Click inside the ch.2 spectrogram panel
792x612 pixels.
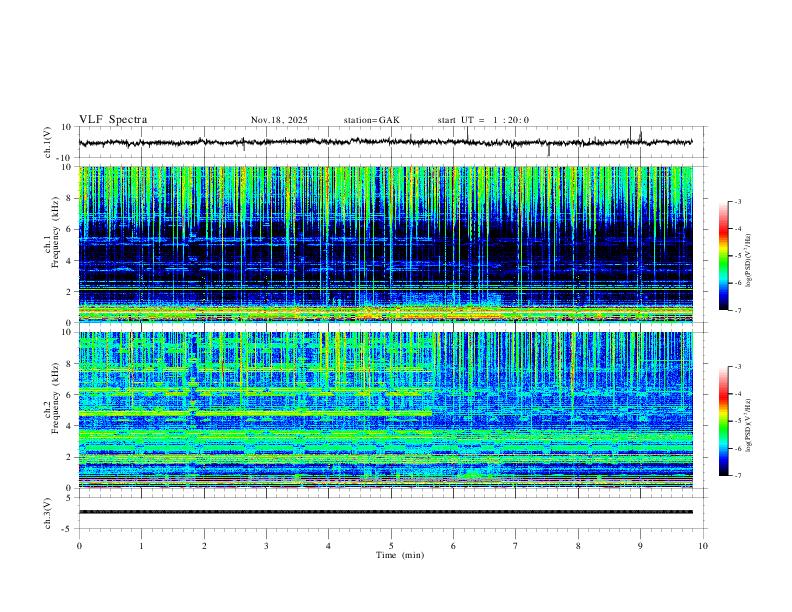click(x=386, y=410)
